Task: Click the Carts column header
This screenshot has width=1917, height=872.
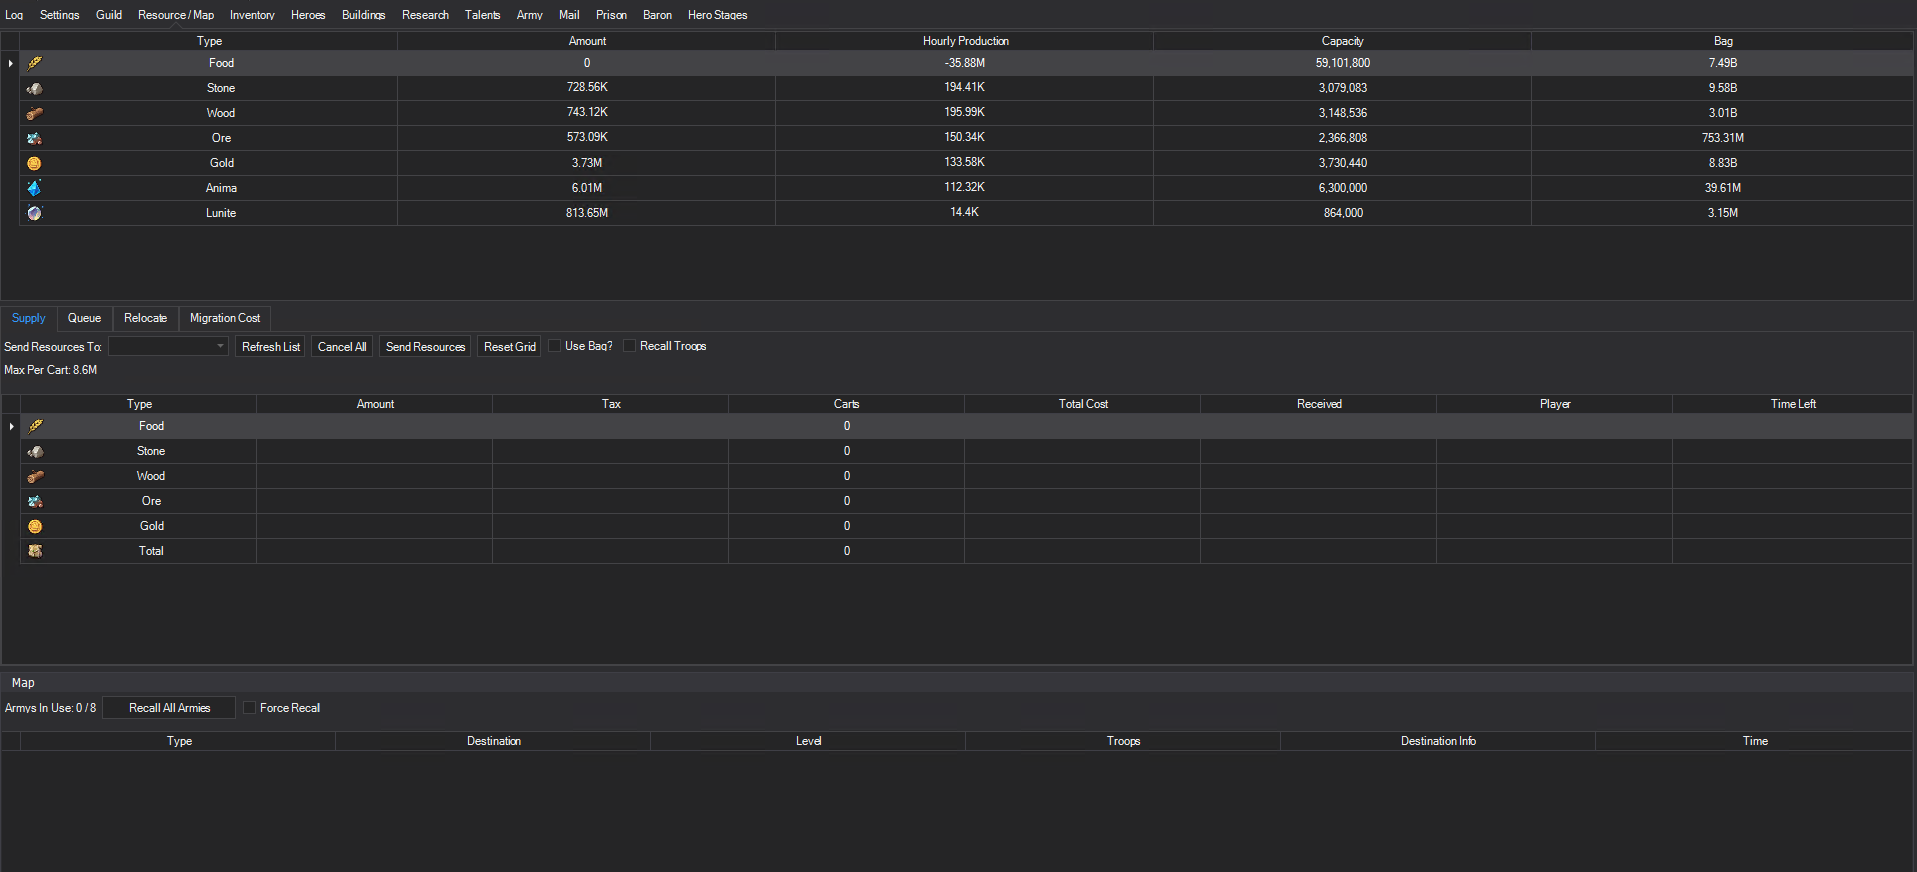Action: pos(847,404)
